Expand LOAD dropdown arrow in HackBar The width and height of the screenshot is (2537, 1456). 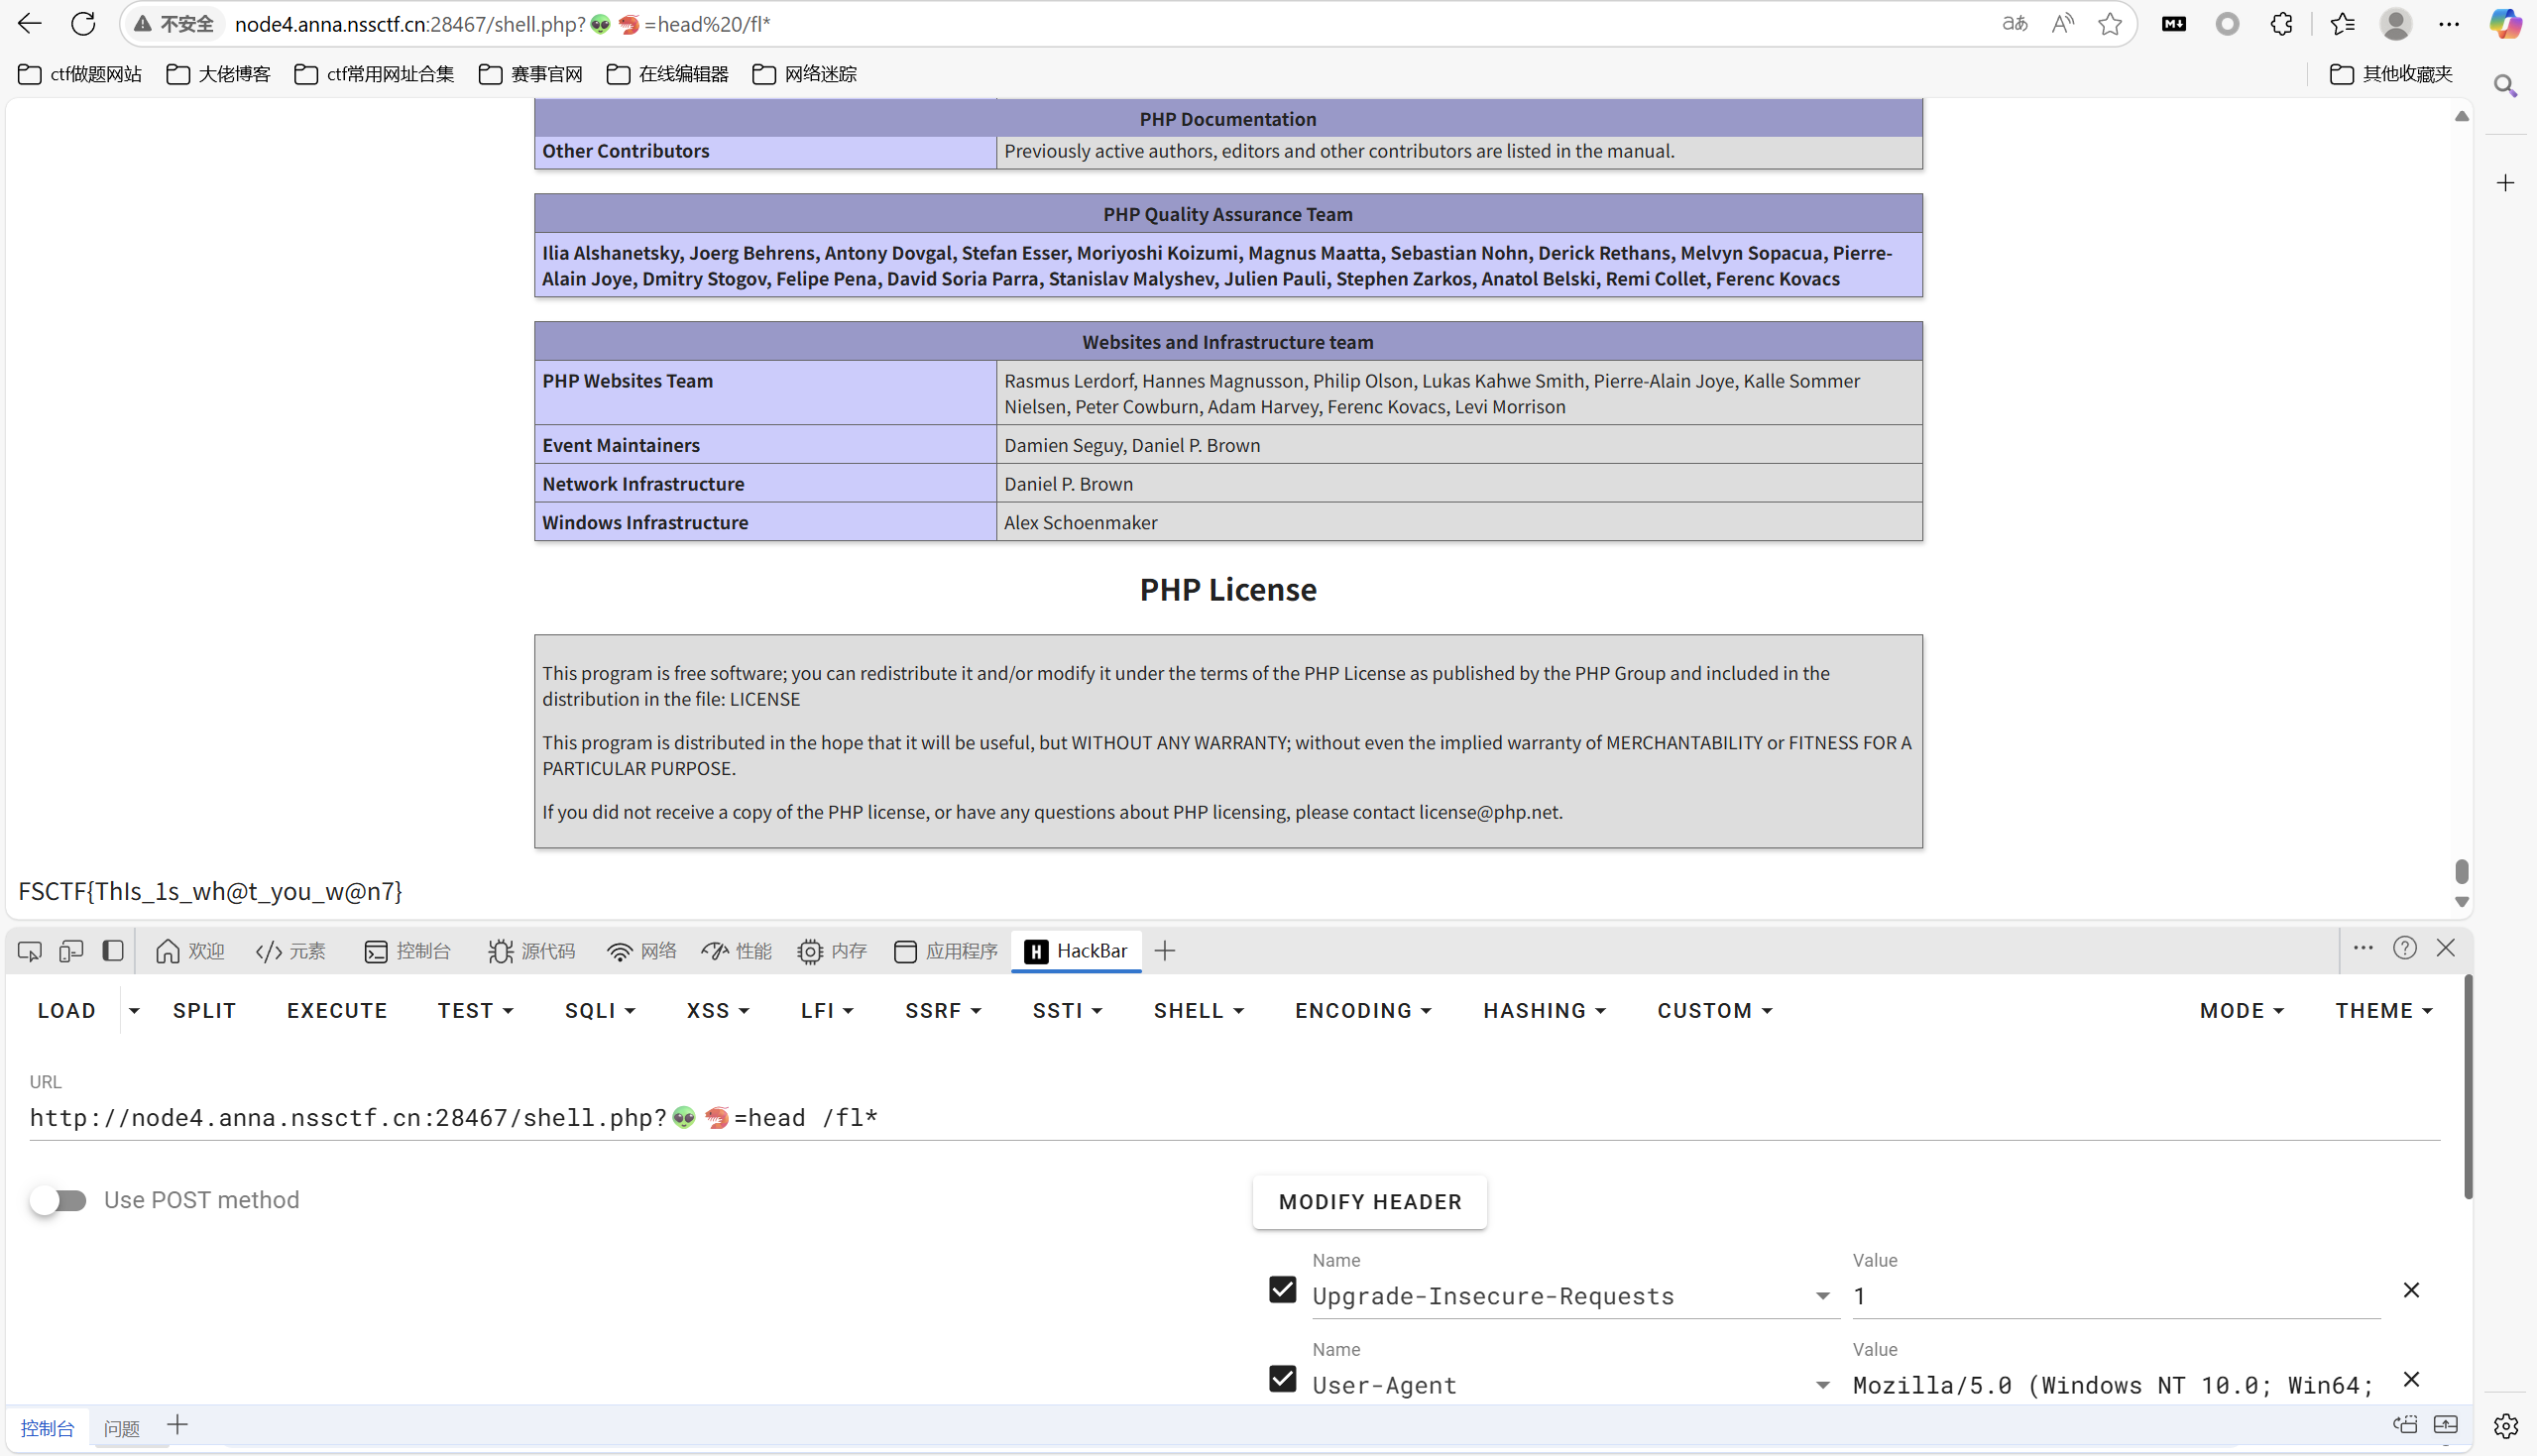pyautogui.click(x=133, y=1011)
